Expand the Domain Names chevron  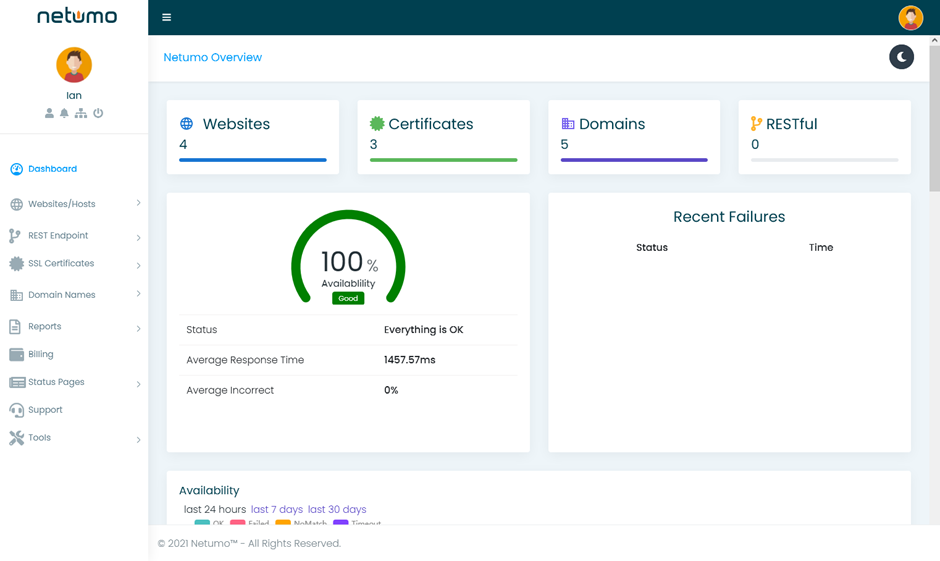point(138,294)
